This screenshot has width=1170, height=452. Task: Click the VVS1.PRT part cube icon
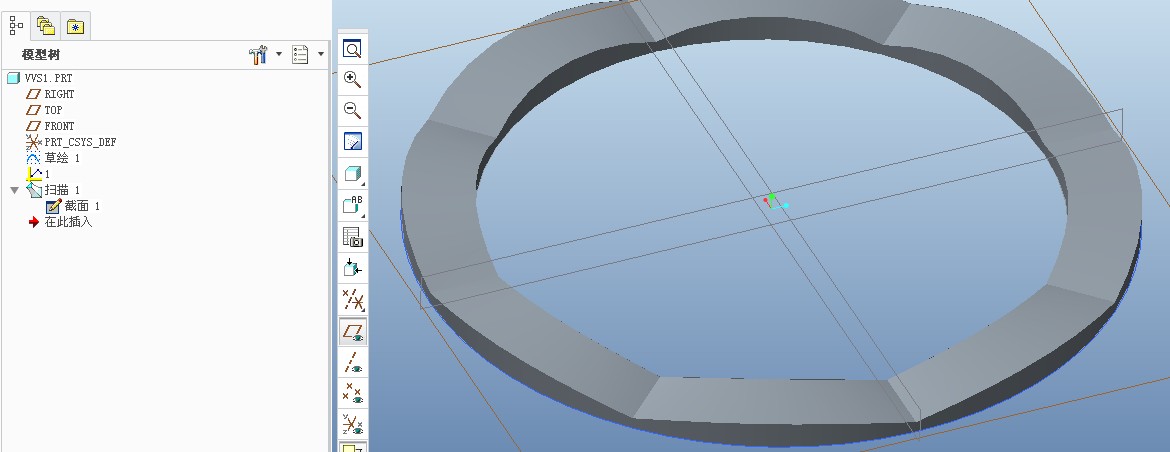click(x=13, y=78)
